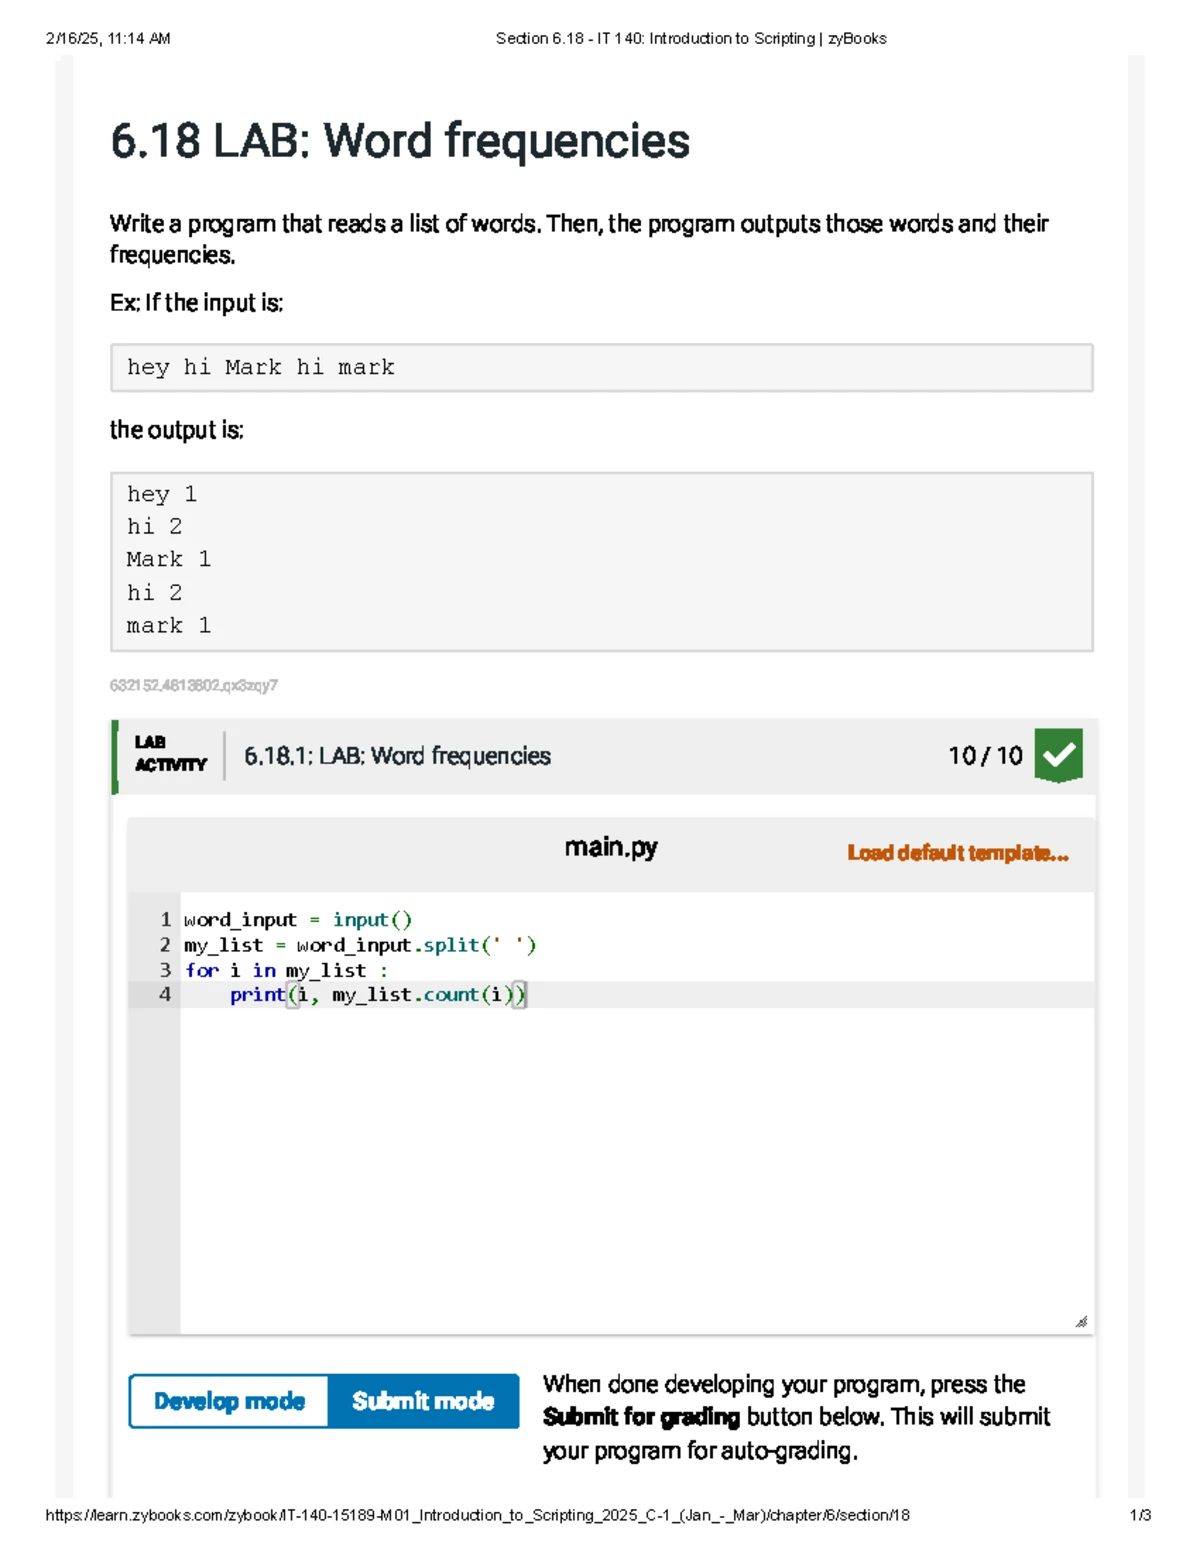Screen dimensions: 1200x1553
Task: Click the 6.18 LAB: Word frequencies heading
Action: [399, 140]
